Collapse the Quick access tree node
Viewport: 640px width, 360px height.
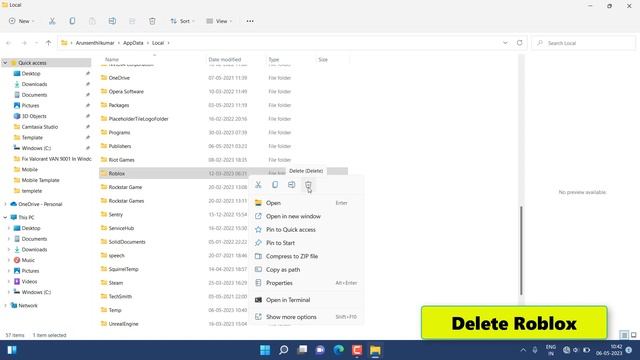pos(5,63)
